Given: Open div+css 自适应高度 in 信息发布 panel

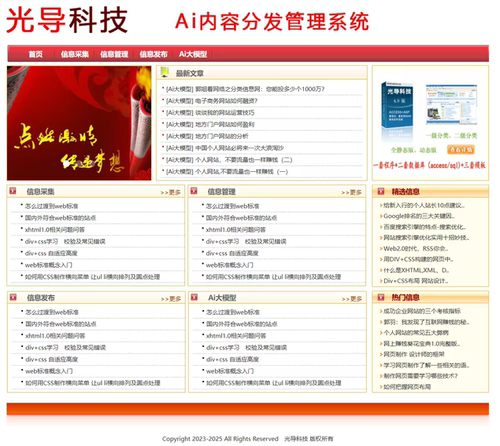Looking at the screenshot, I should click(x=51, y=359).
